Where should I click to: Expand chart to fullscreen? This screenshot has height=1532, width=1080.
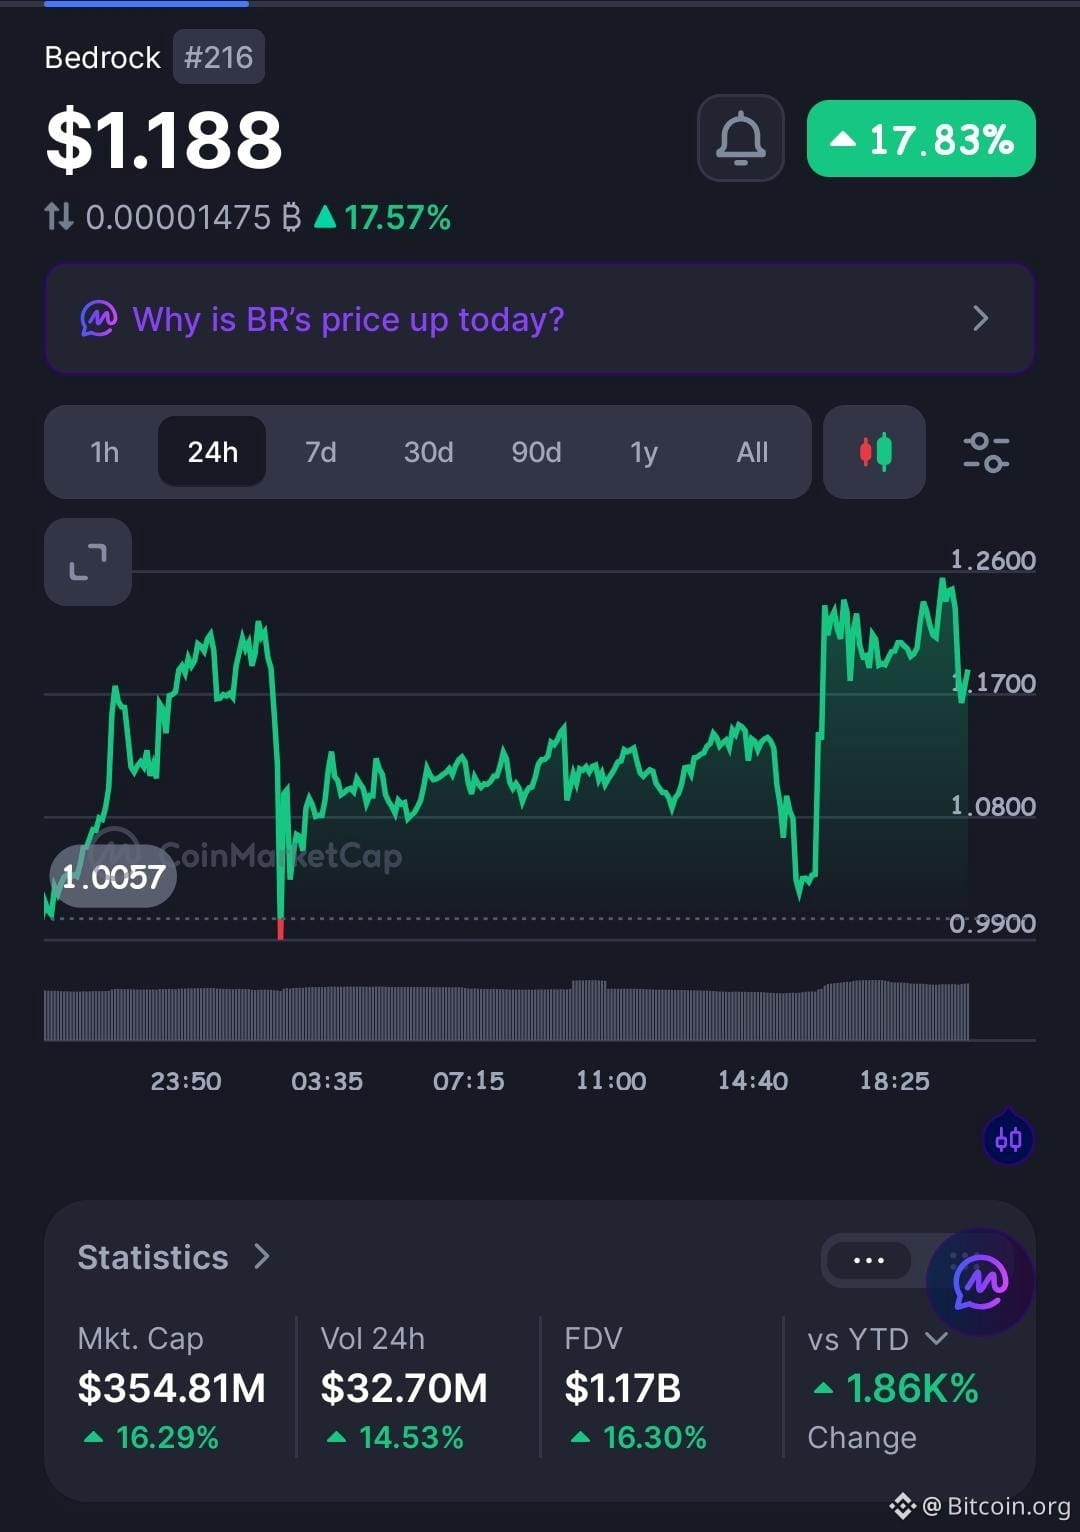point(88,562)
